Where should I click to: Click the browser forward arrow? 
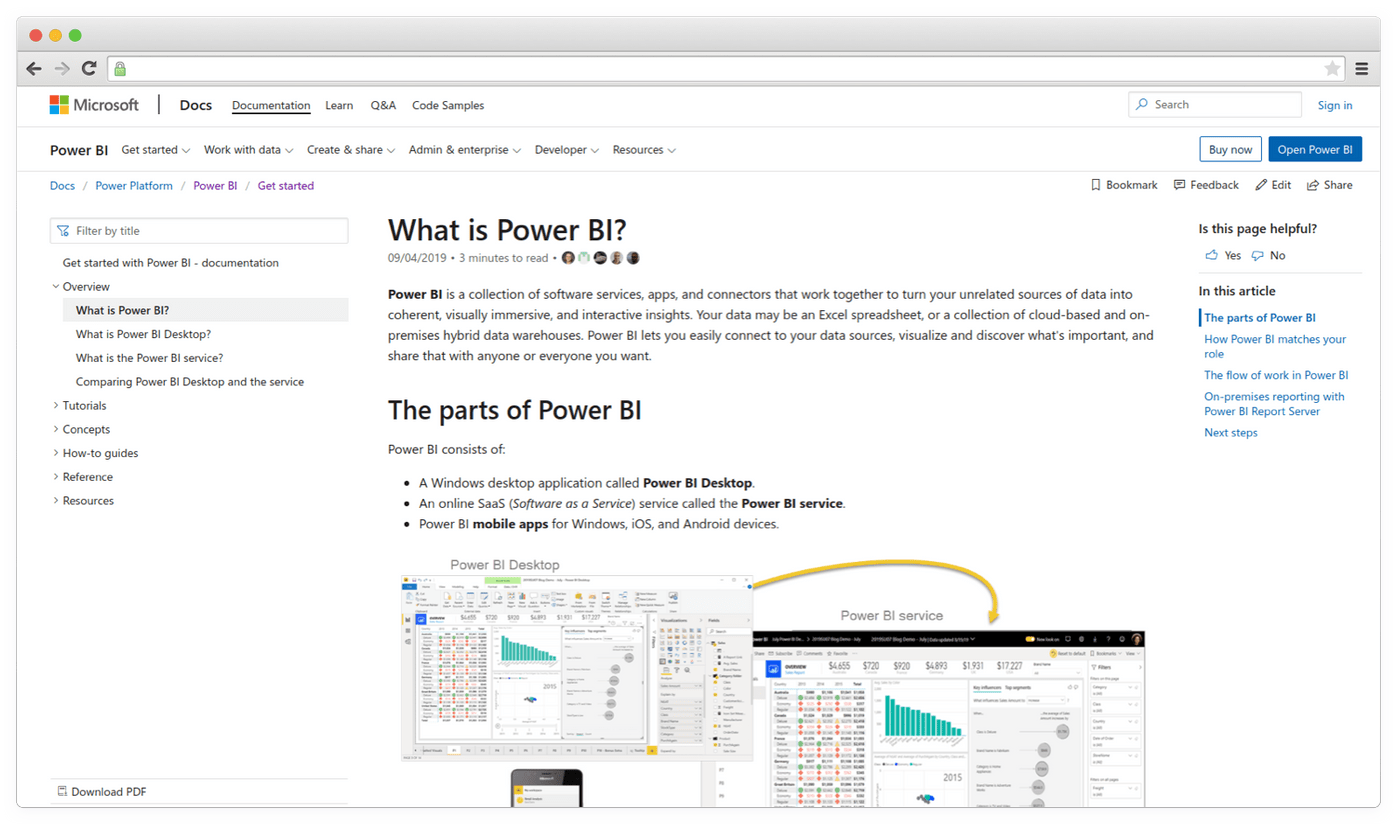[x=62, y=69]
